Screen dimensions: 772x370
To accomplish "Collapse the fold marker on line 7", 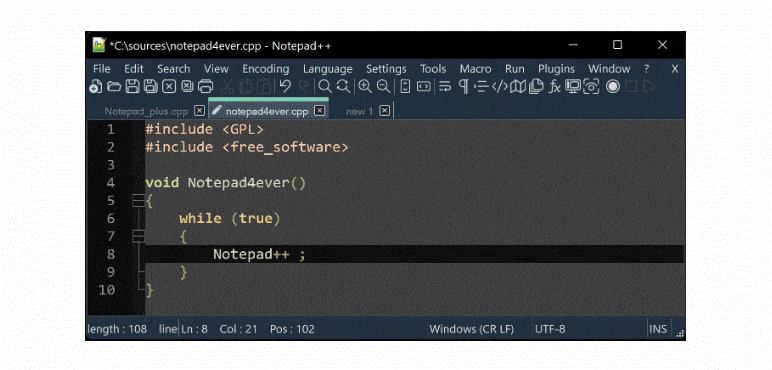I will pos(138,236).
